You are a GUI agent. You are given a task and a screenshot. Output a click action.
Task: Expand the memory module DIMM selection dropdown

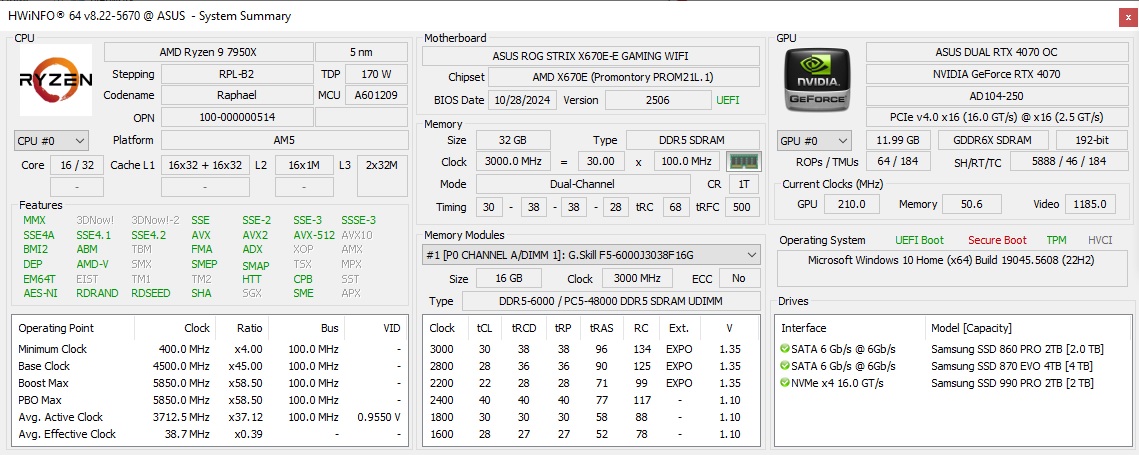[x=590, y=255]
